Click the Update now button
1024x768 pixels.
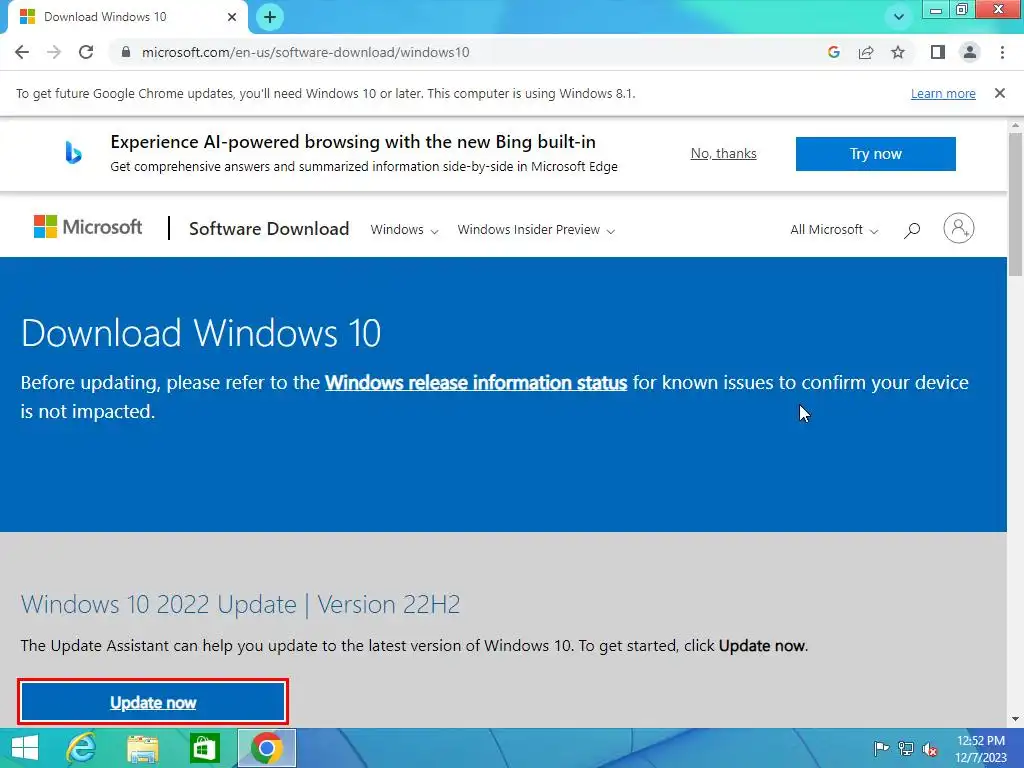coord(153,702)
